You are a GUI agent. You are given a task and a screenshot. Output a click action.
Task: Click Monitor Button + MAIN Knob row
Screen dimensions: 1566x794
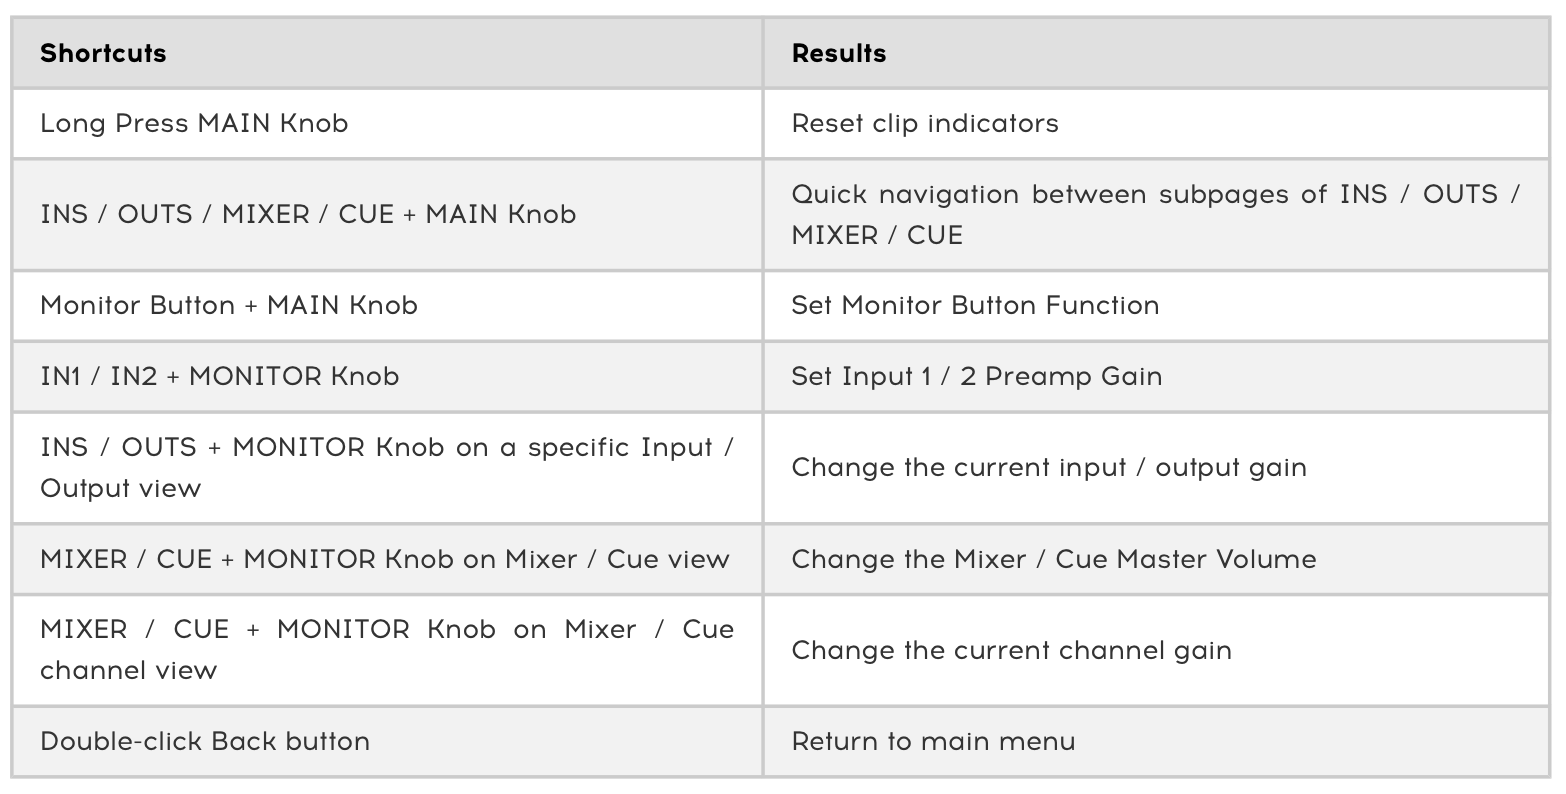point(781,306)
